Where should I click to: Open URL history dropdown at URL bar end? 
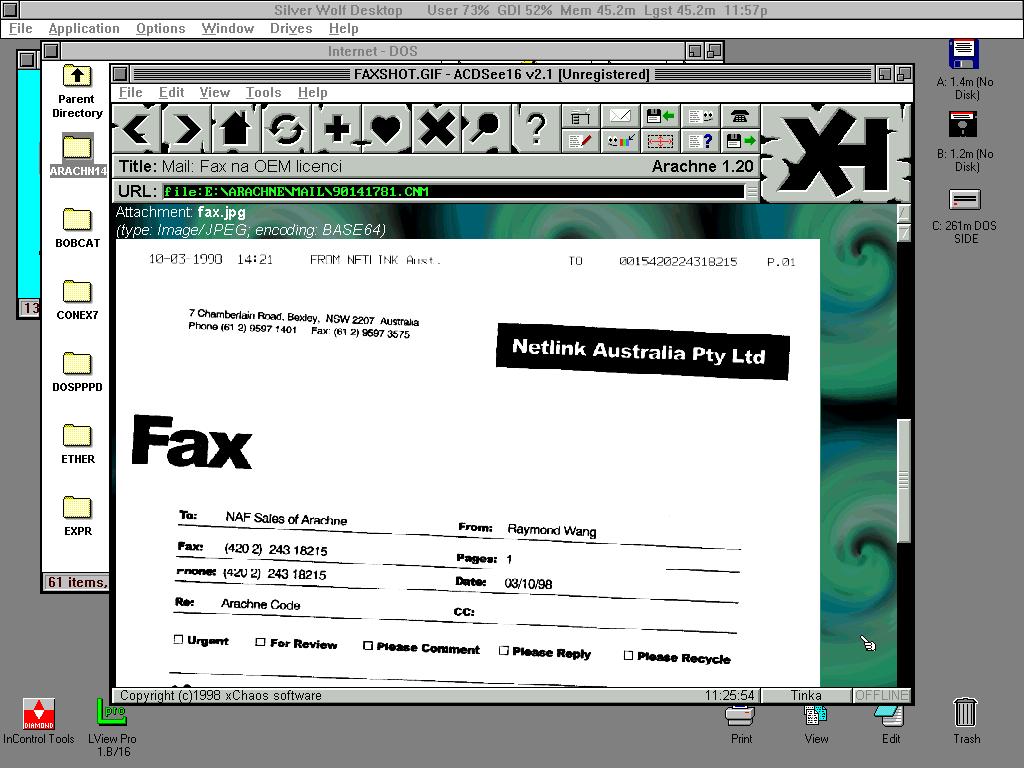pyautogui.click(x=751, y=191)
